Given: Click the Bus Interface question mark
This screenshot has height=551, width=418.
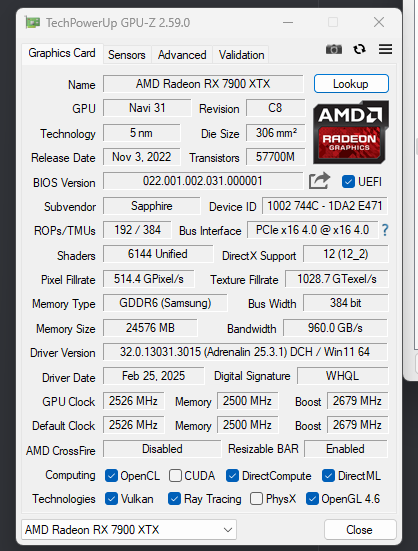Looking at the screenshot, I should click(385, 230).
